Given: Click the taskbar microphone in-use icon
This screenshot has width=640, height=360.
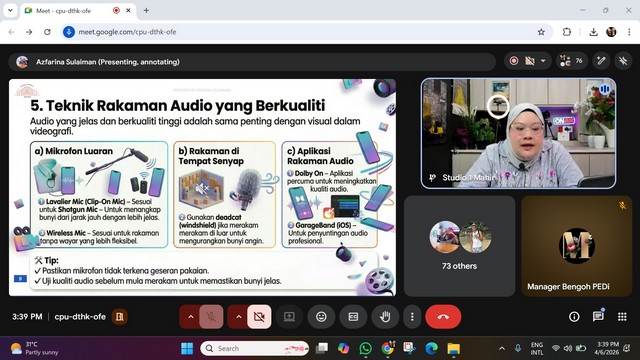Looking at the screenshot, I should (x=518, y=349).
